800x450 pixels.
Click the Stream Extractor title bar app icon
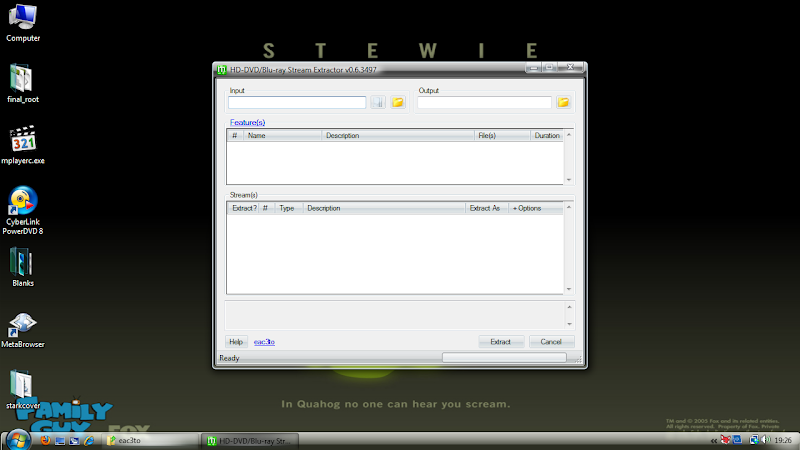tap(222, 70)
